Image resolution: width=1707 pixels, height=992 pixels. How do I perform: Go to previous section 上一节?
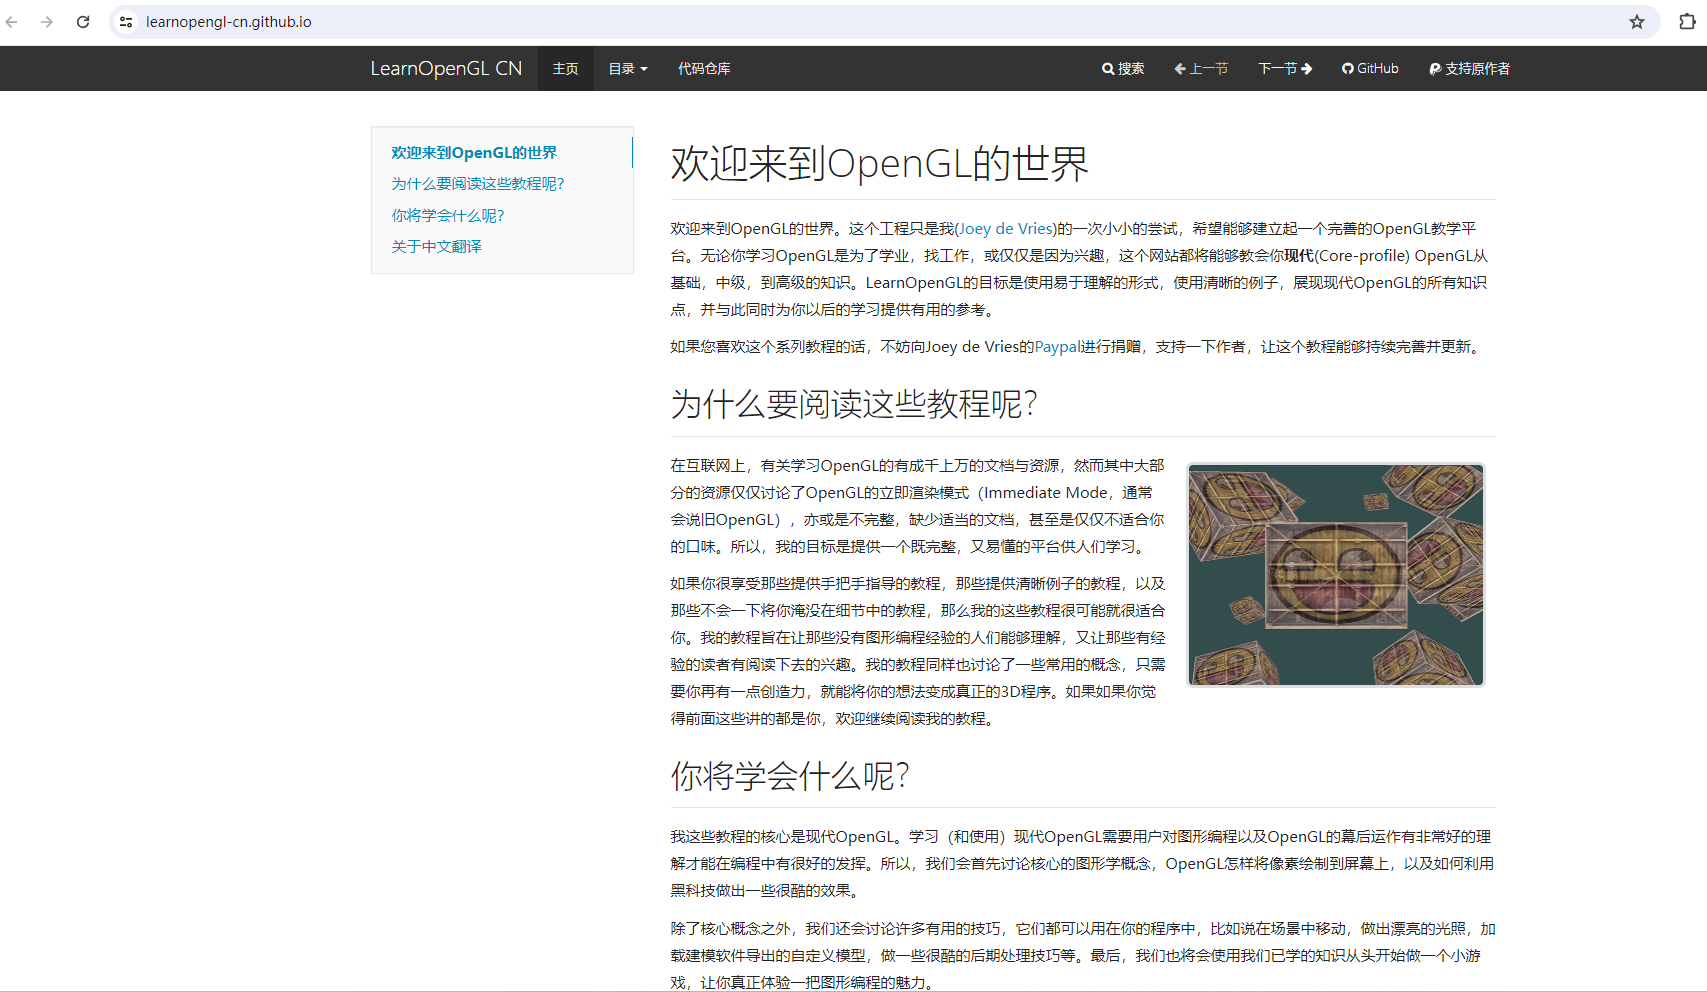(1201, 68)
